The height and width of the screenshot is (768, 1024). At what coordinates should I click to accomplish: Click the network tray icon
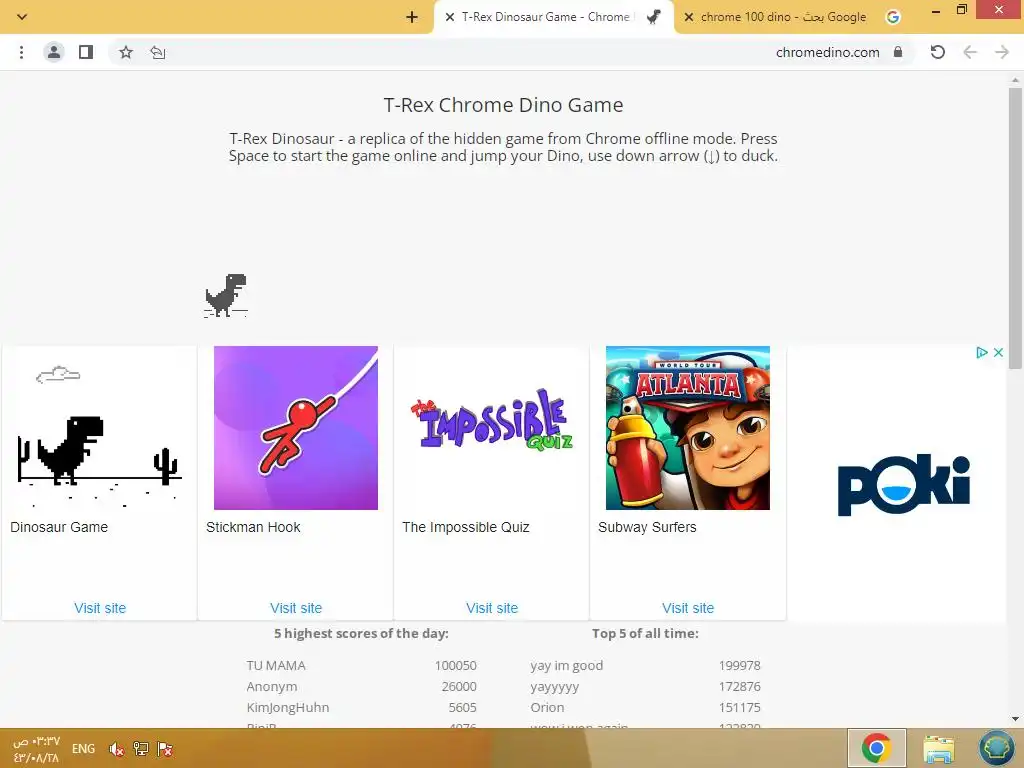[x=140, y=749]
